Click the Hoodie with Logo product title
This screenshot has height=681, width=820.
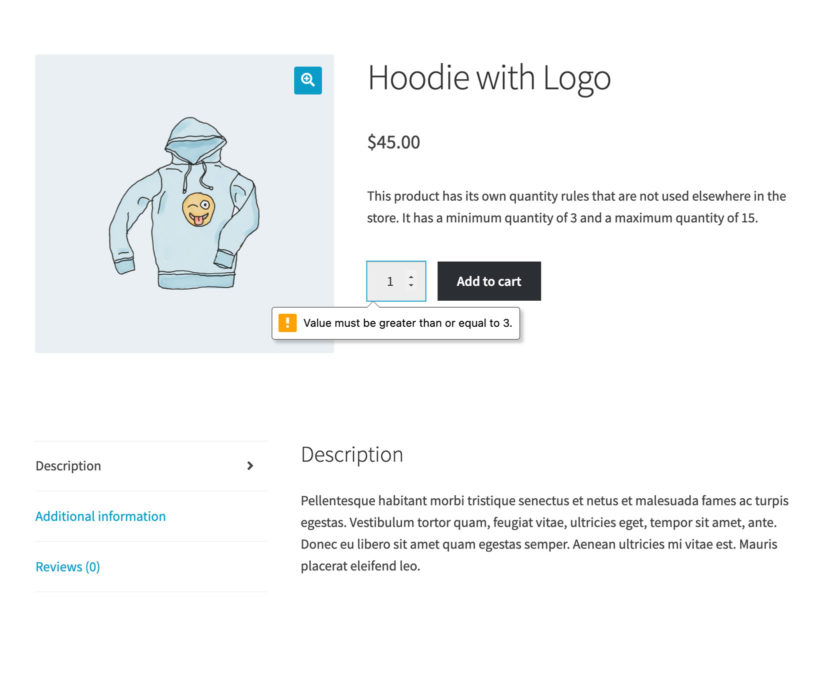pyautogui.click(x=490, y=78)
